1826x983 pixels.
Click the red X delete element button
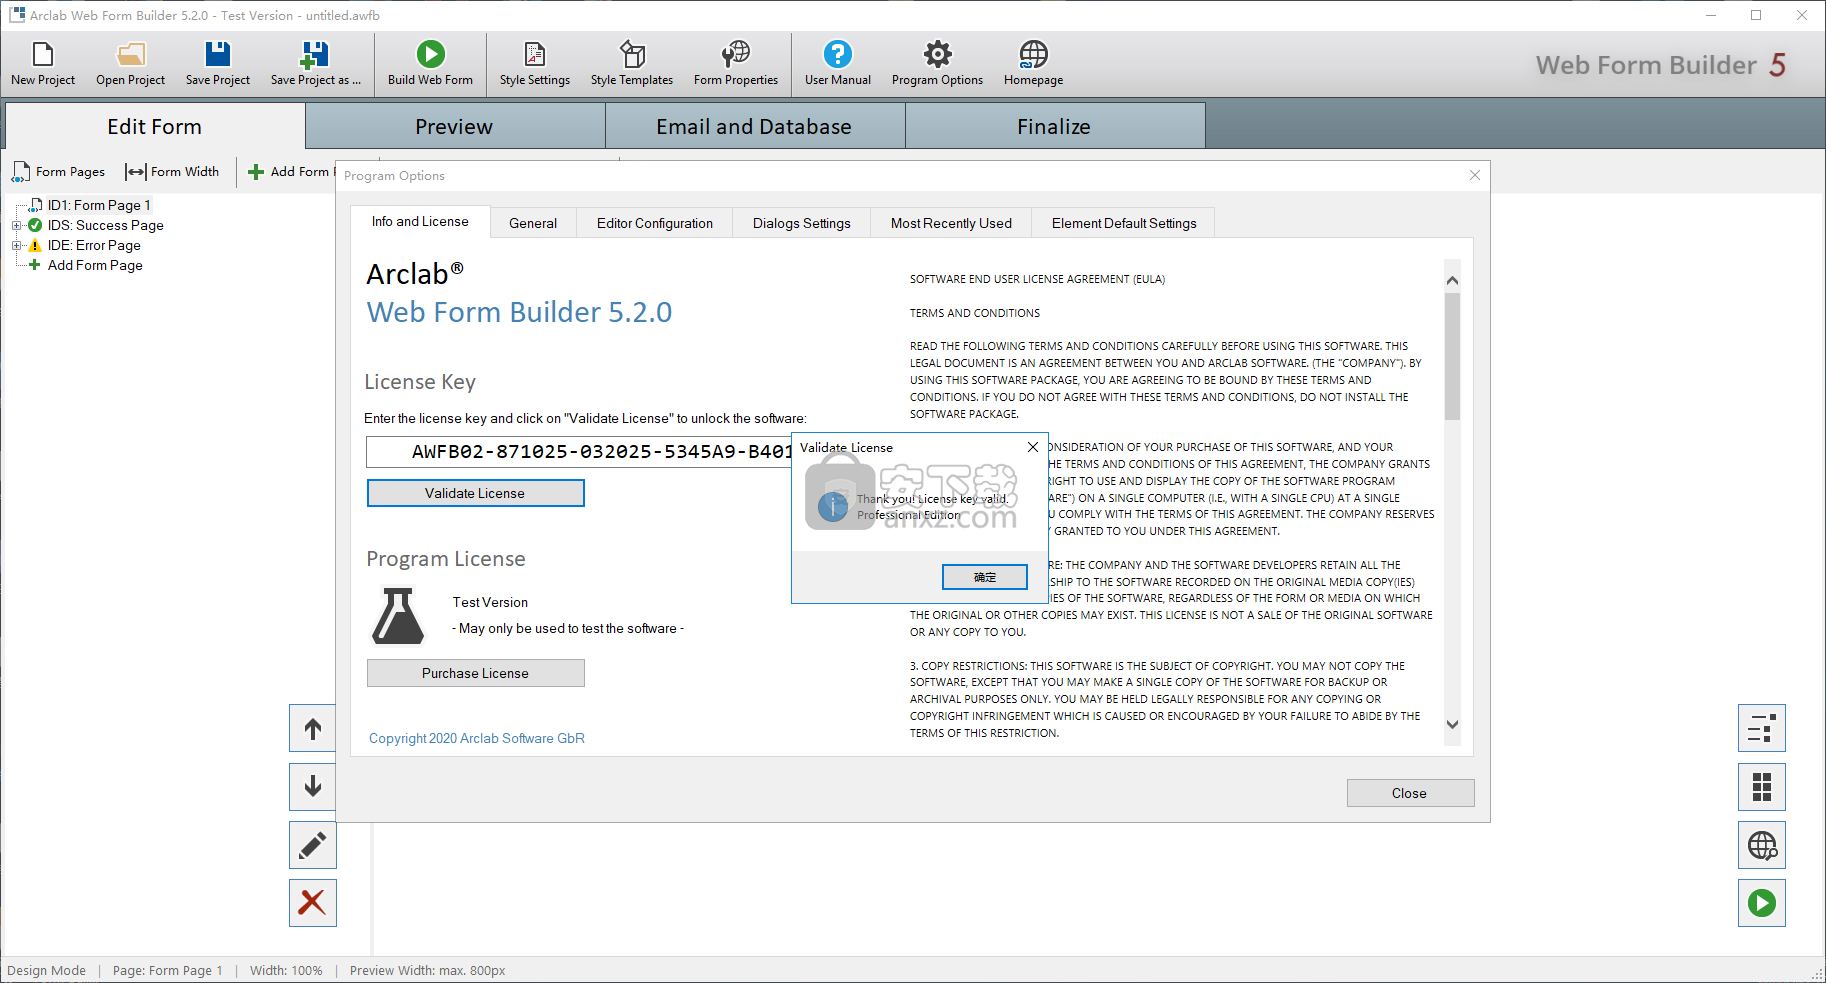click(x=313, y=903)
